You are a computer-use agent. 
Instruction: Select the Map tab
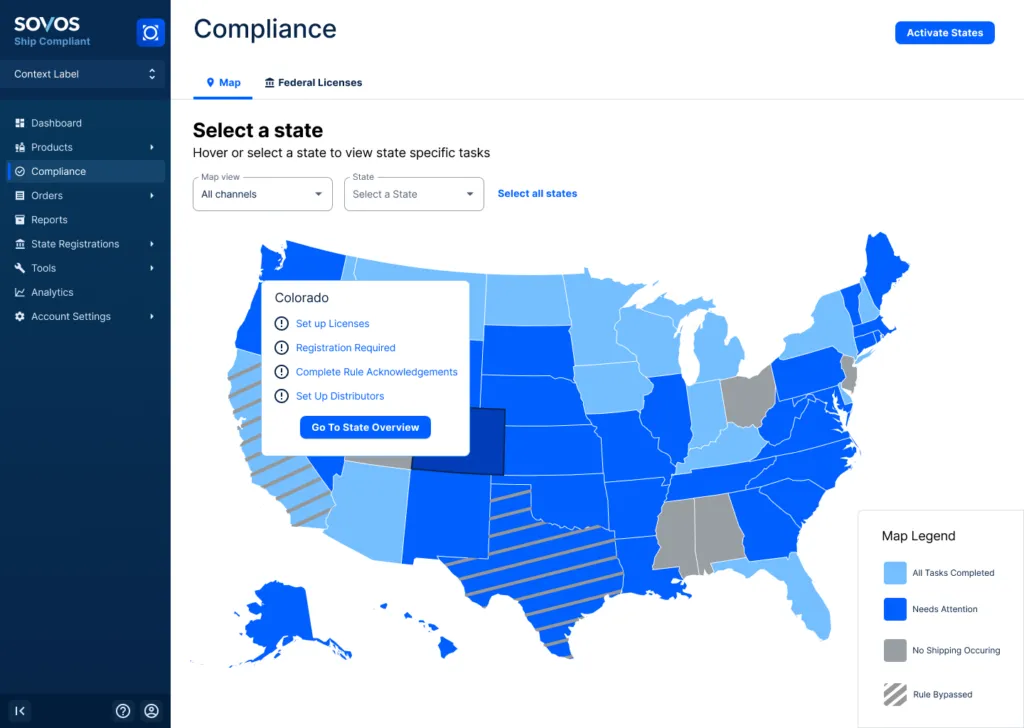tap(222, 82)
